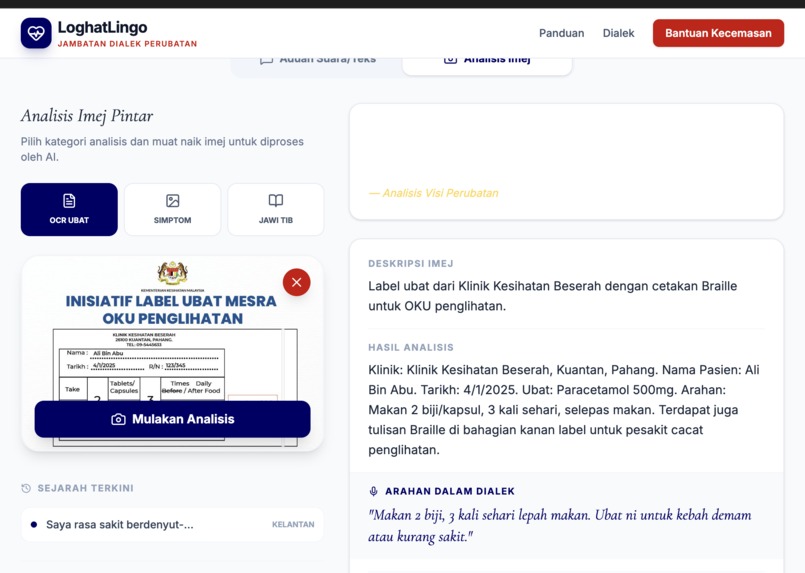The image size is (805, 573).
Task: Click the LoghatLingo heart logo icon
Action: tap(36, 33)
